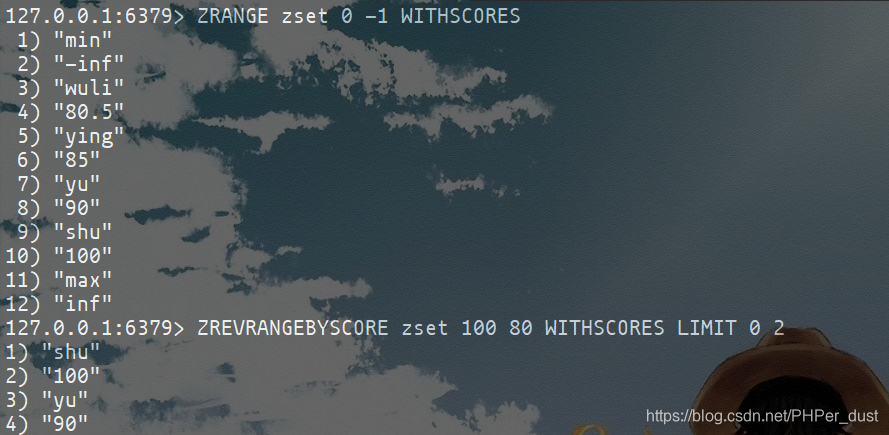The height and width of the screenshot is (435, 889).
Task: Select "100" in row 10 of ZRANGE output
Action: tap(83, 256)
